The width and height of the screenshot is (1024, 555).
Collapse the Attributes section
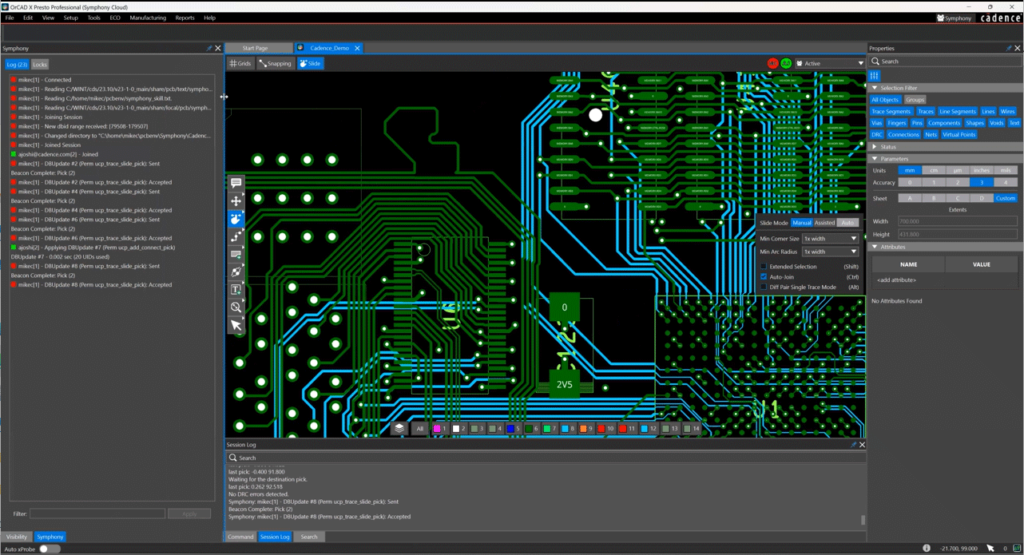point(875,247)
